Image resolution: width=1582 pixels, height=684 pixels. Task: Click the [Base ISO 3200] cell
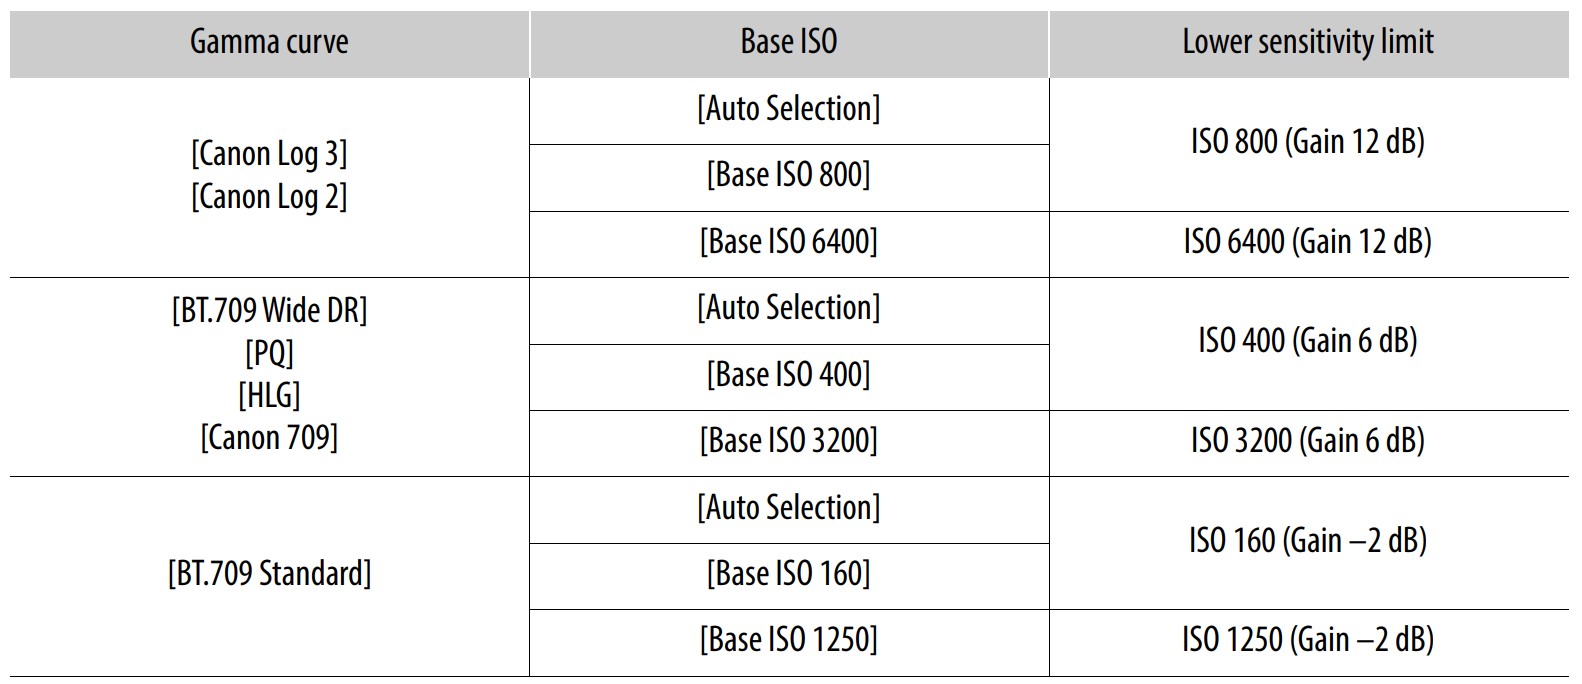[788, 441]
